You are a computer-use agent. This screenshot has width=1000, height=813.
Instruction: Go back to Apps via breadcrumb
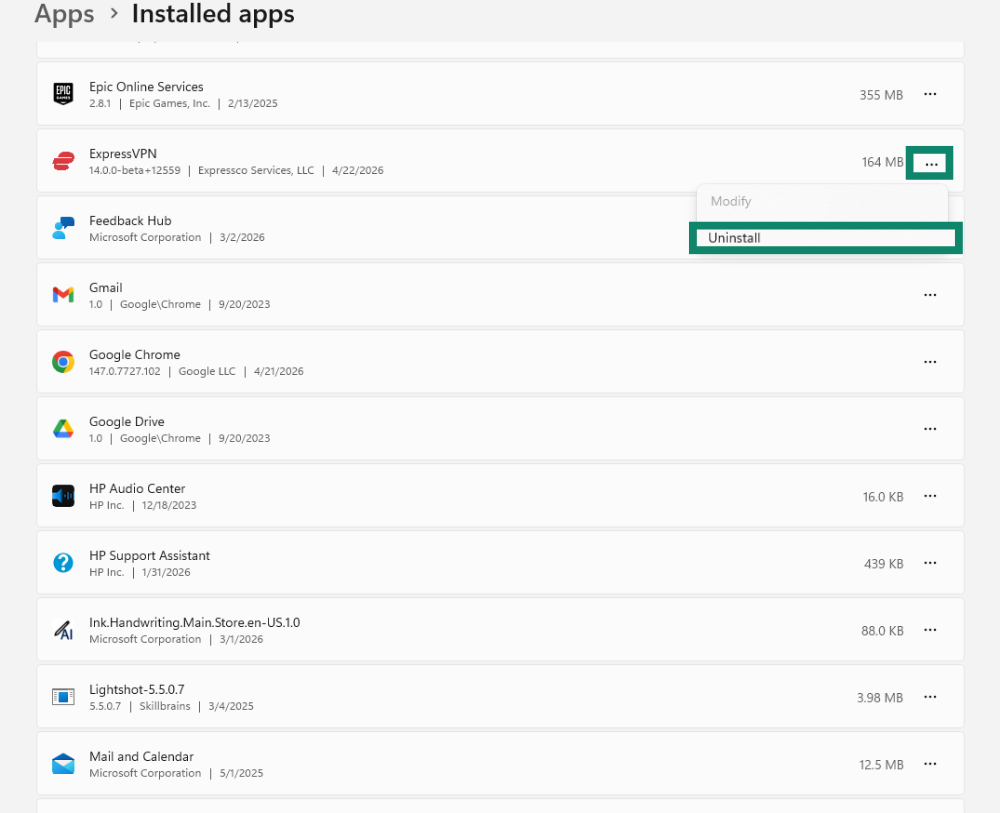[64, 14]
